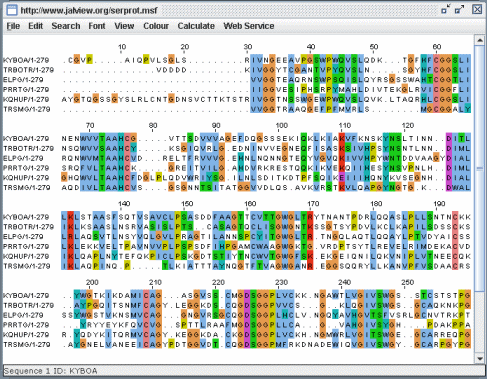Image resolution: width=487 pixels, height=379 pixels.
Task: Open the Web Service menu
Action: click(x=249, y=26)
